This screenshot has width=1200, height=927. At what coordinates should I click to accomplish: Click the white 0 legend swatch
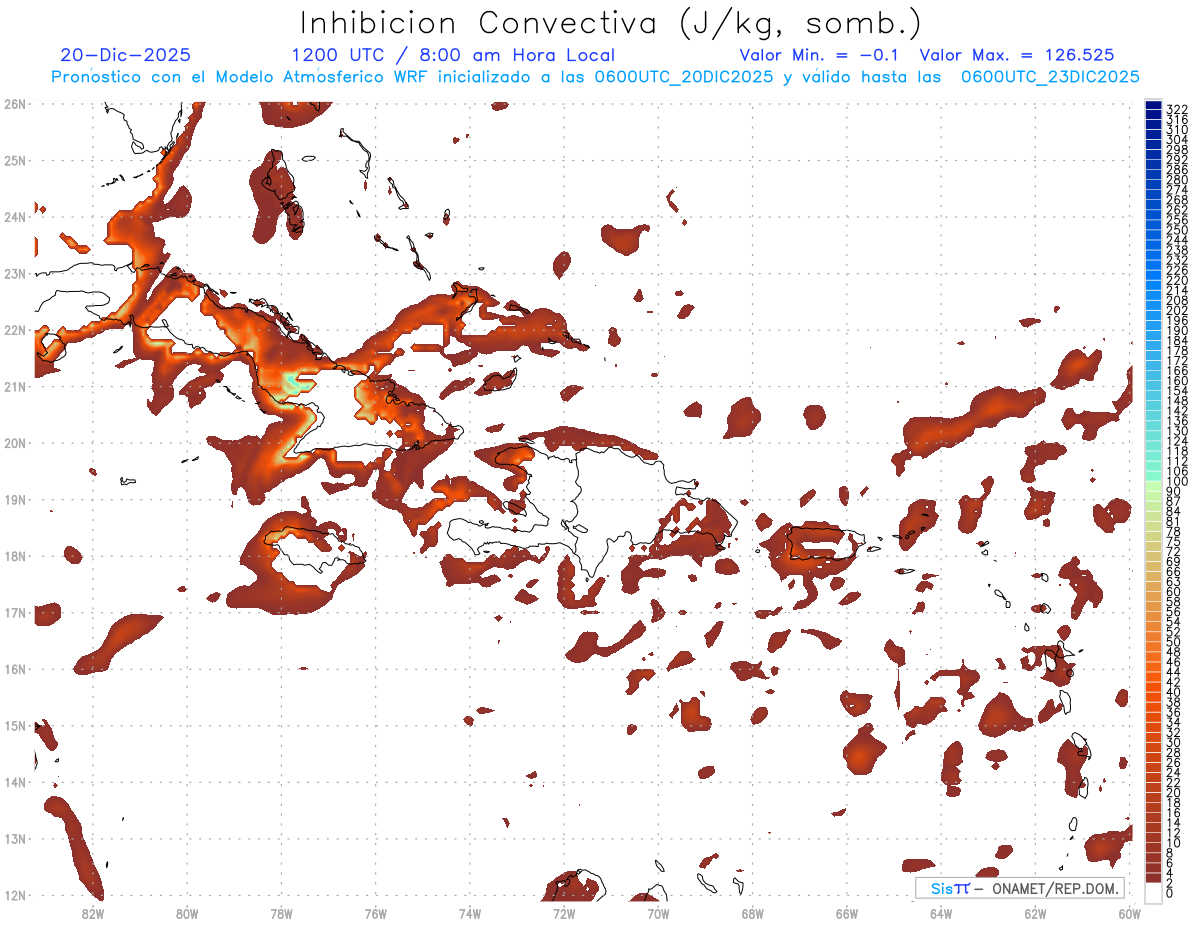coord(1153,894)
